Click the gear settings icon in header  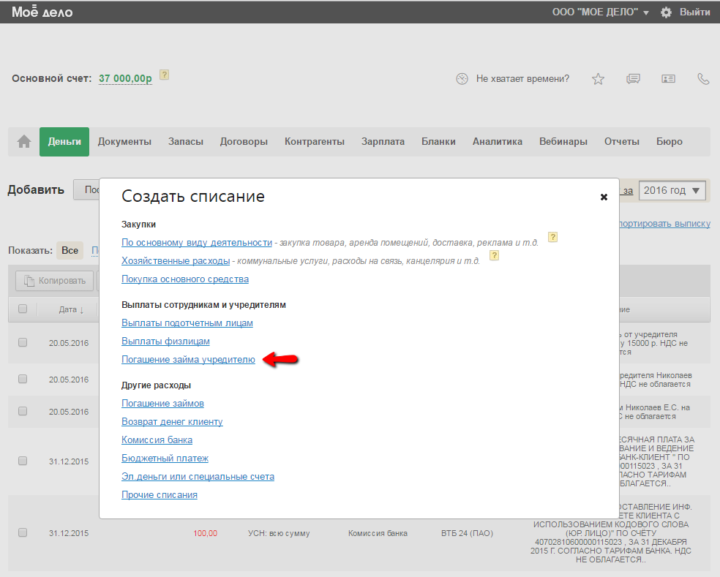click(x=666, y=12)
